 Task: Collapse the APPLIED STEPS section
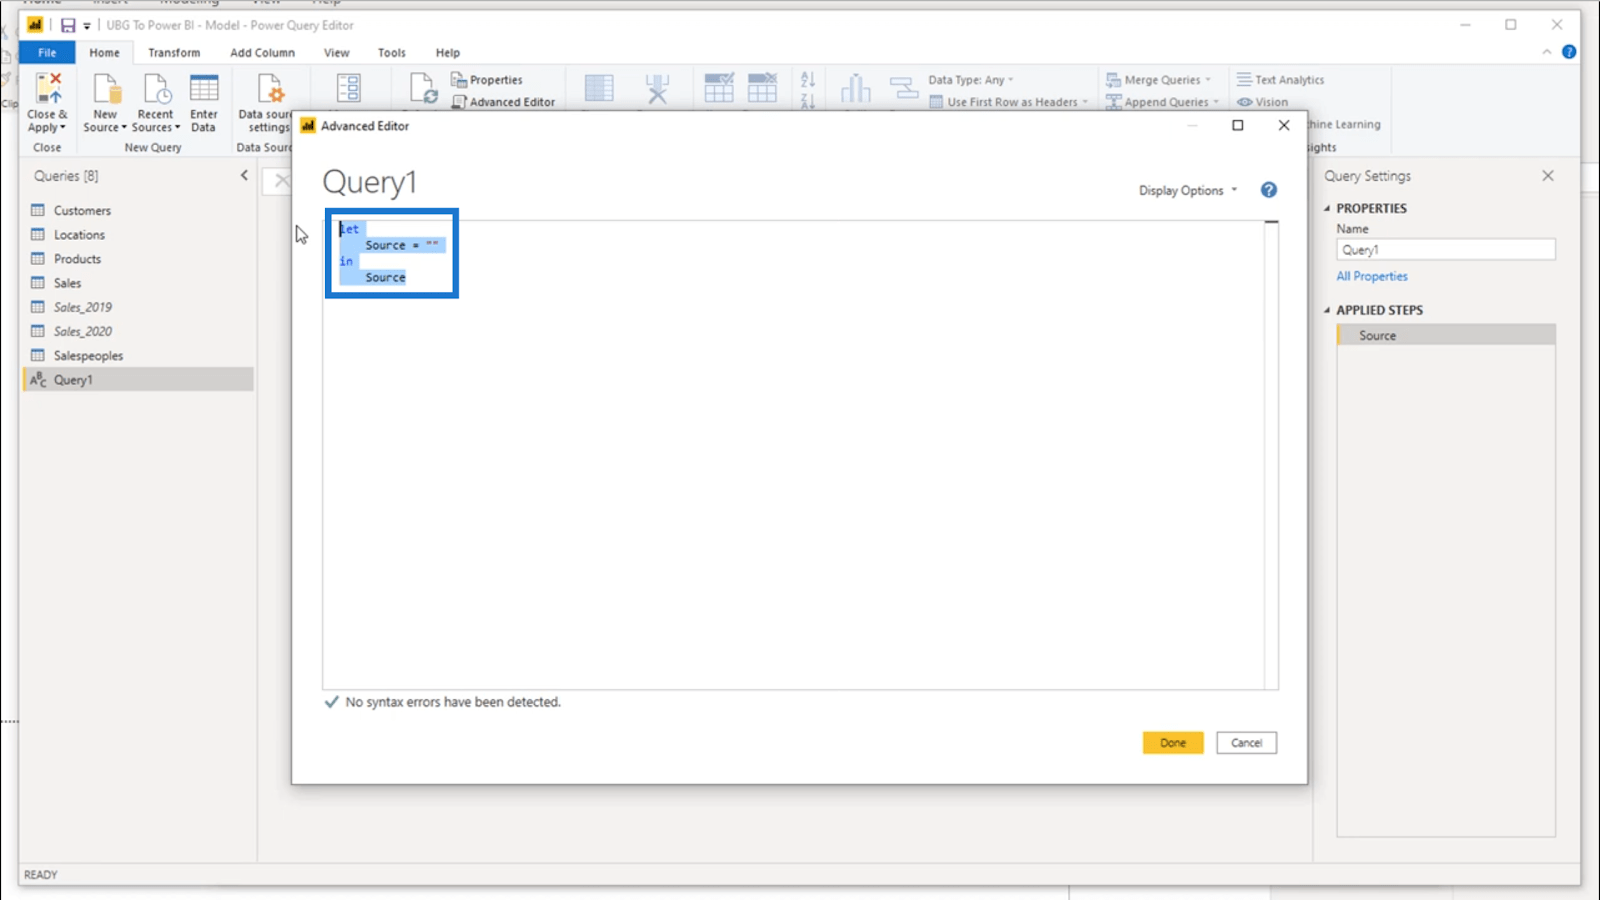[1327, 310]
